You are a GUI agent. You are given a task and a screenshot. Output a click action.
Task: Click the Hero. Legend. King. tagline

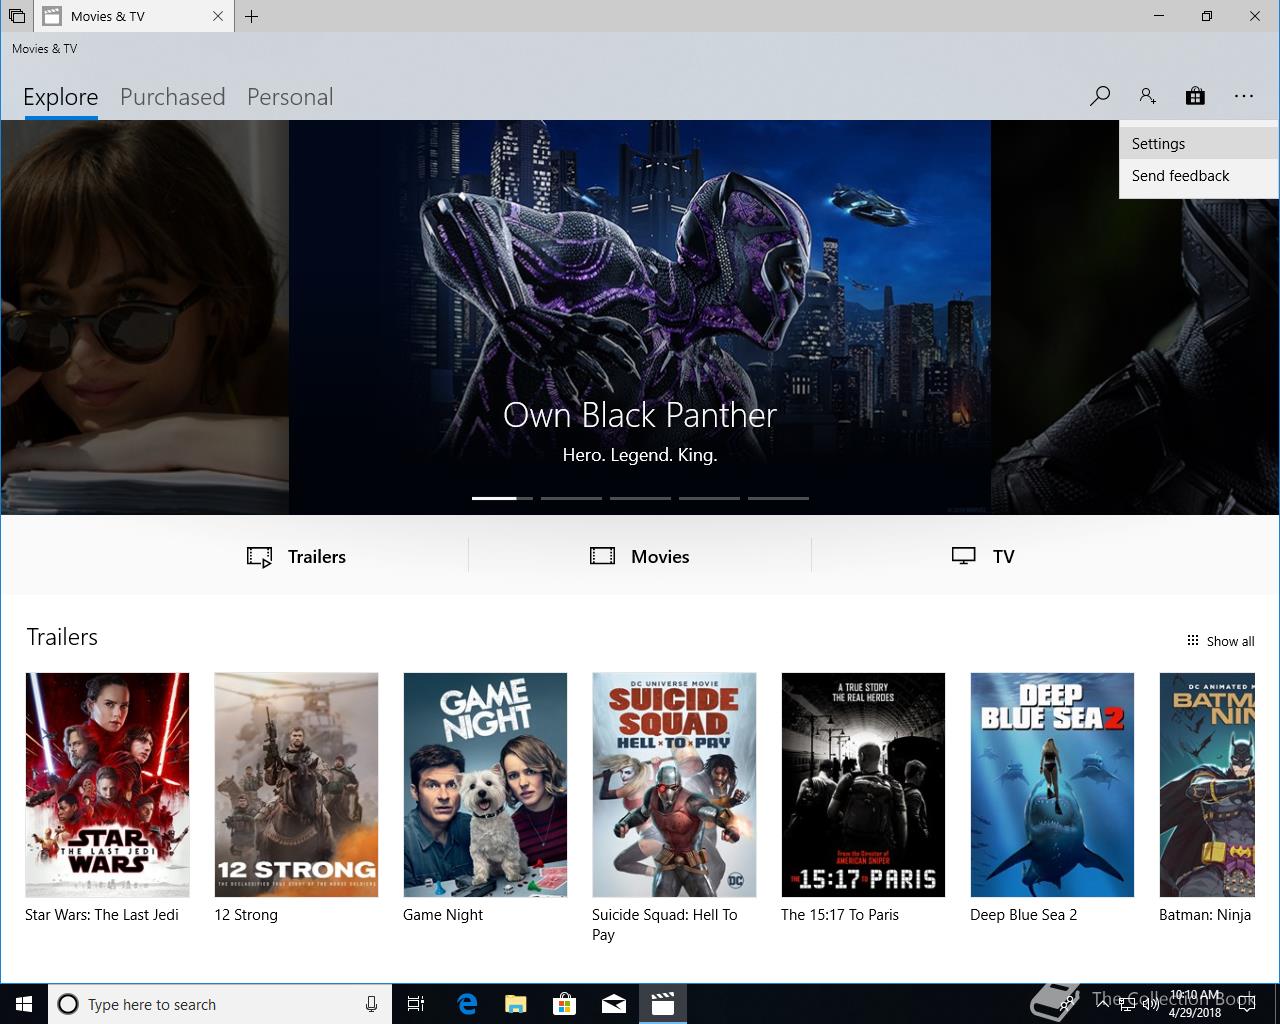[x=640, y=455]
